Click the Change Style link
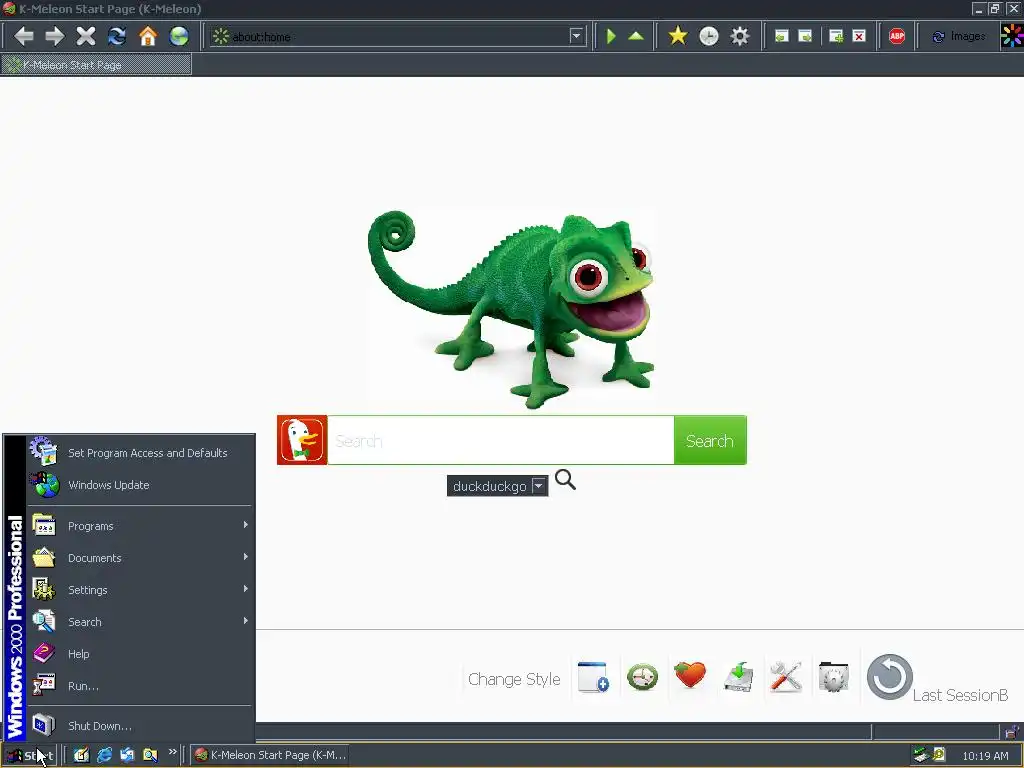Viewport: 1024px width, 768px height. [514, 679]
